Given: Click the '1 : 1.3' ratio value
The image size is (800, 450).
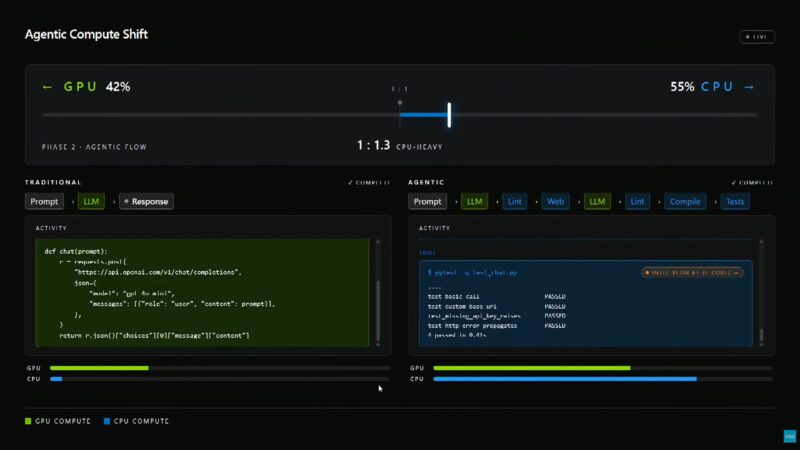Looking at the screenshot, I should tap(373, 145).
